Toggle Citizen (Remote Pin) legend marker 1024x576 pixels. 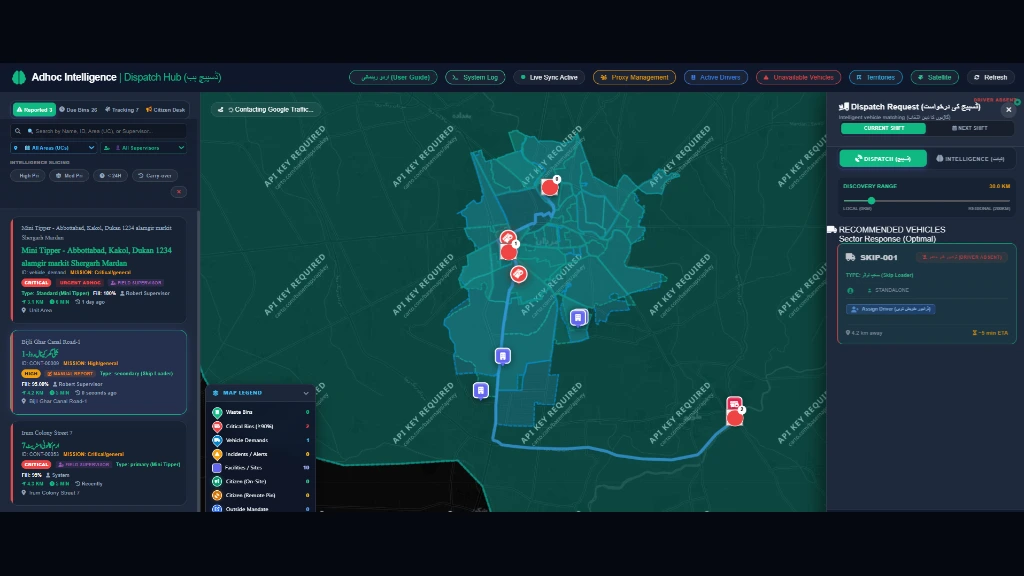click(x=217, y=495)
